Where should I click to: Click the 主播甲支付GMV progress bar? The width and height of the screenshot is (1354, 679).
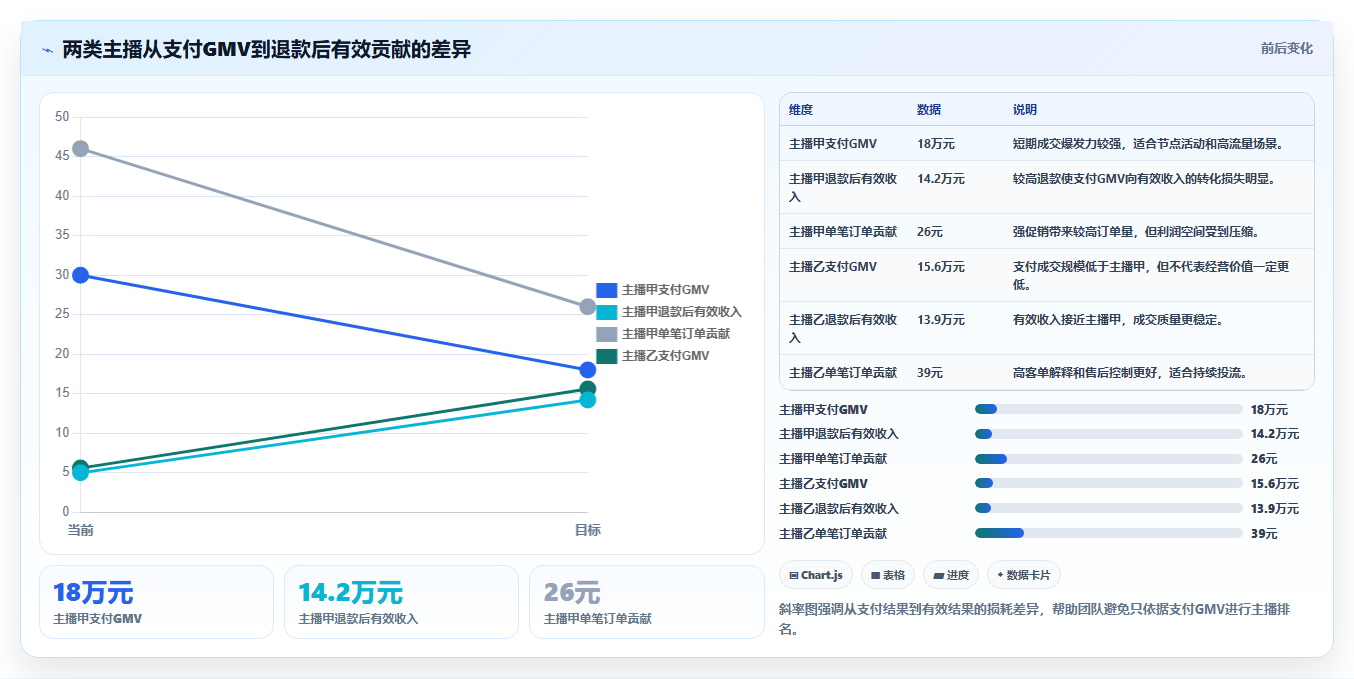[1109, 409]
